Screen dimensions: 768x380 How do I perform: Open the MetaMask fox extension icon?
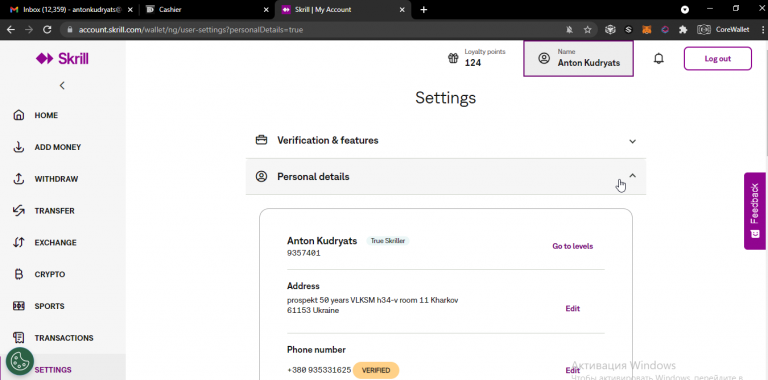click(x=647, y=29)
